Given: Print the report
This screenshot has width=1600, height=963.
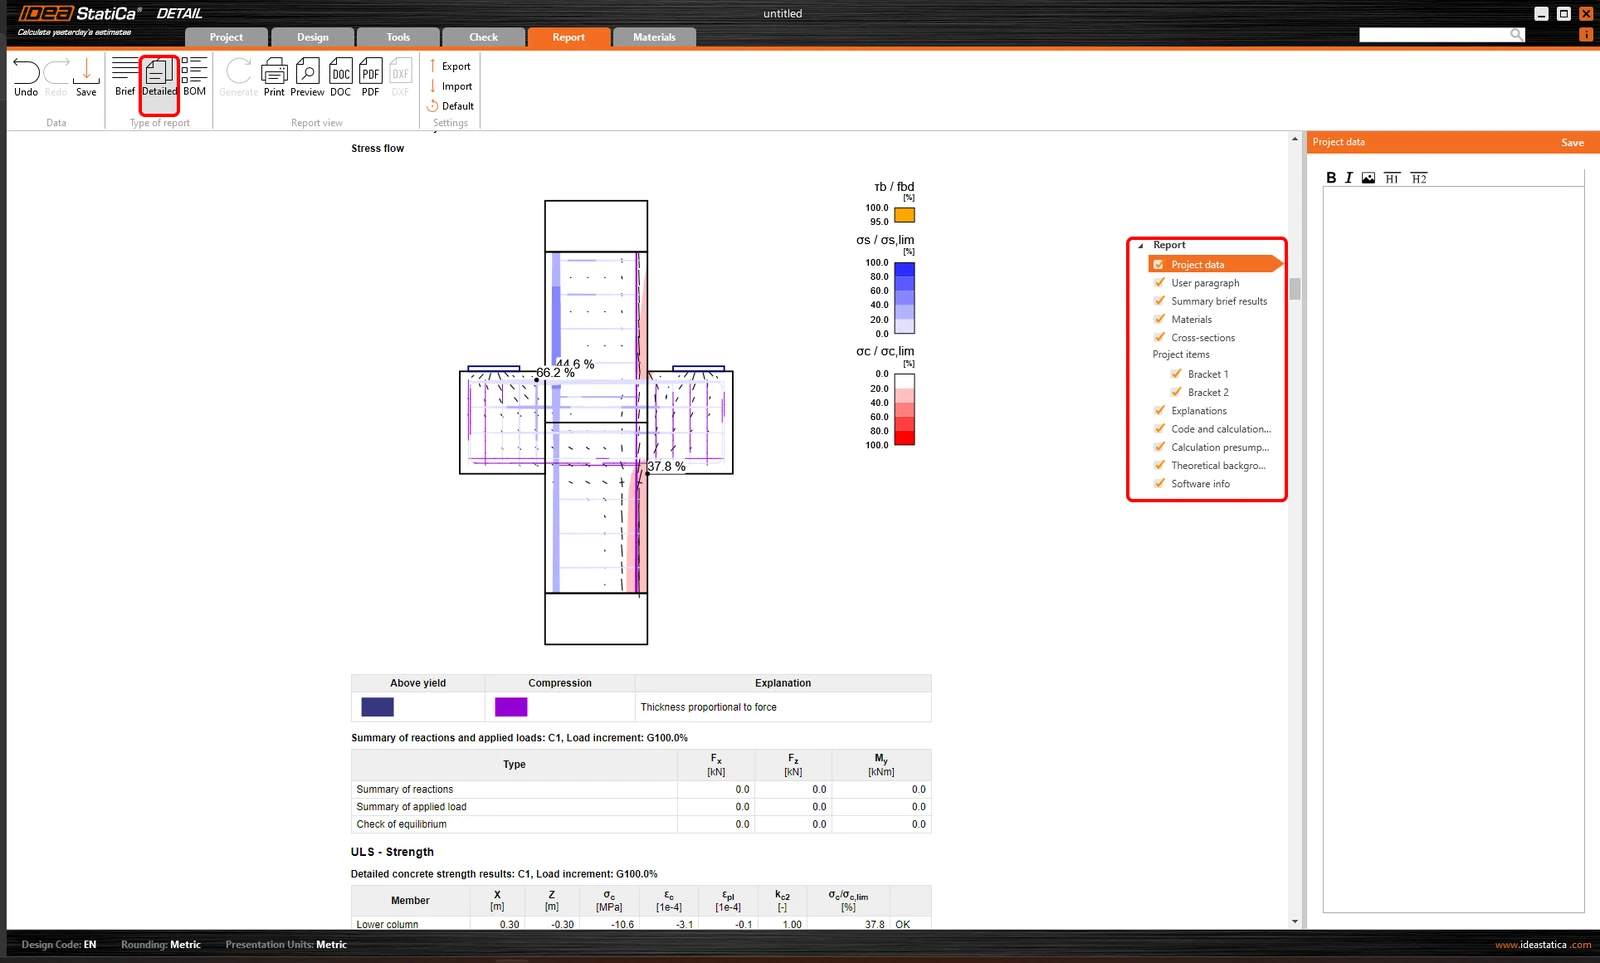Looking at the screenshot, I should pyautogui.click(x=274, y=77).
